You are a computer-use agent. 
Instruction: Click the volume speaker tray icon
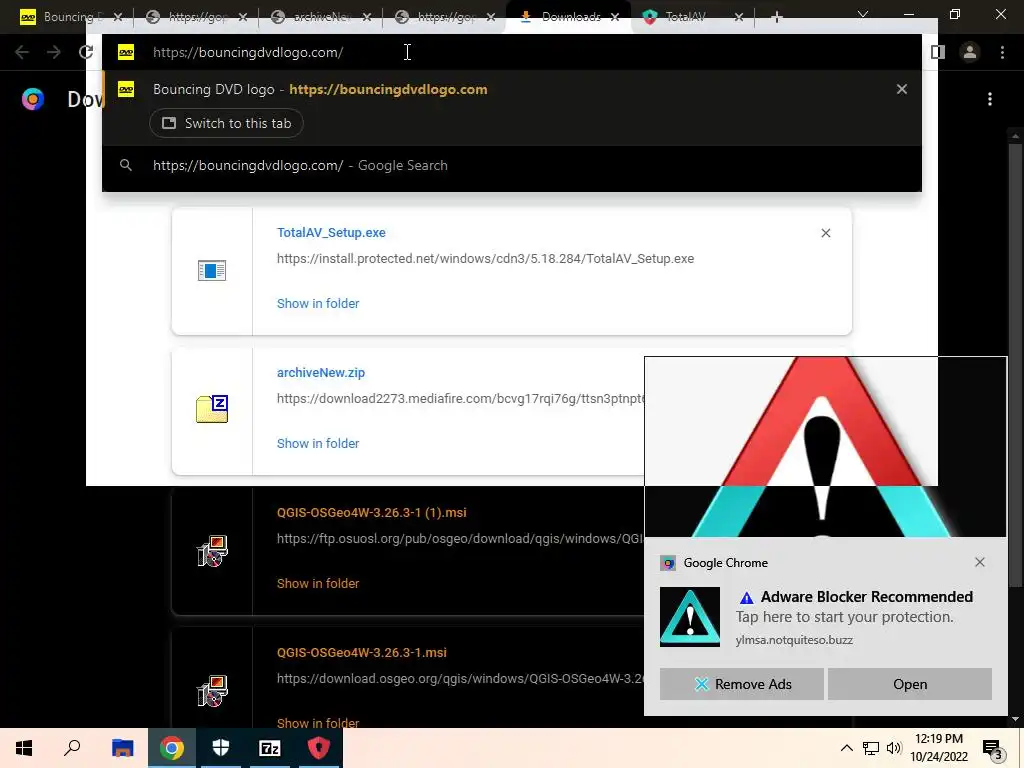pyautogui.click(x=894, y=748)
